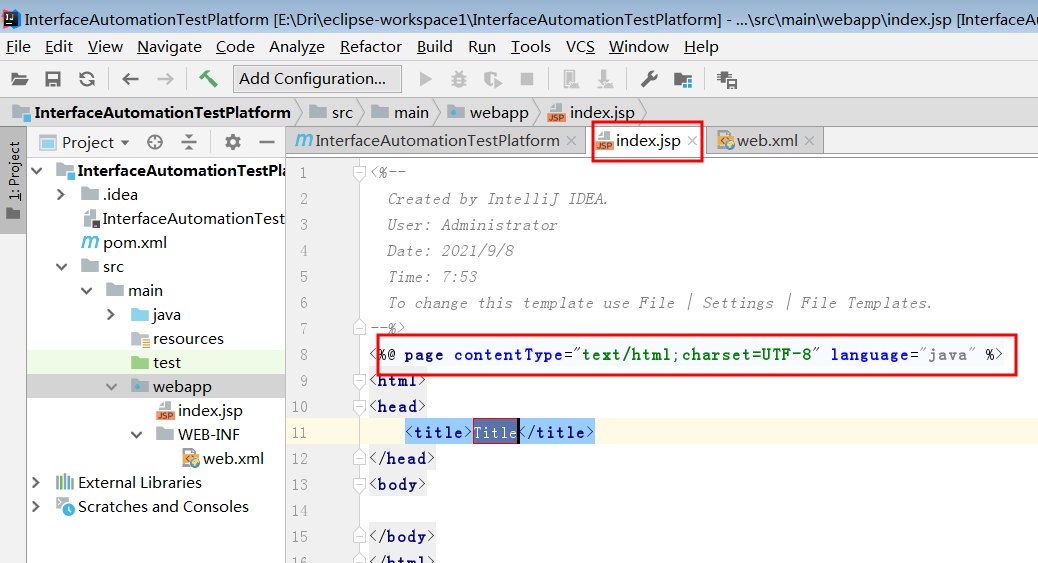The image size is (1038, 563).
Task: Open the VCS menu
Action: 580,47
